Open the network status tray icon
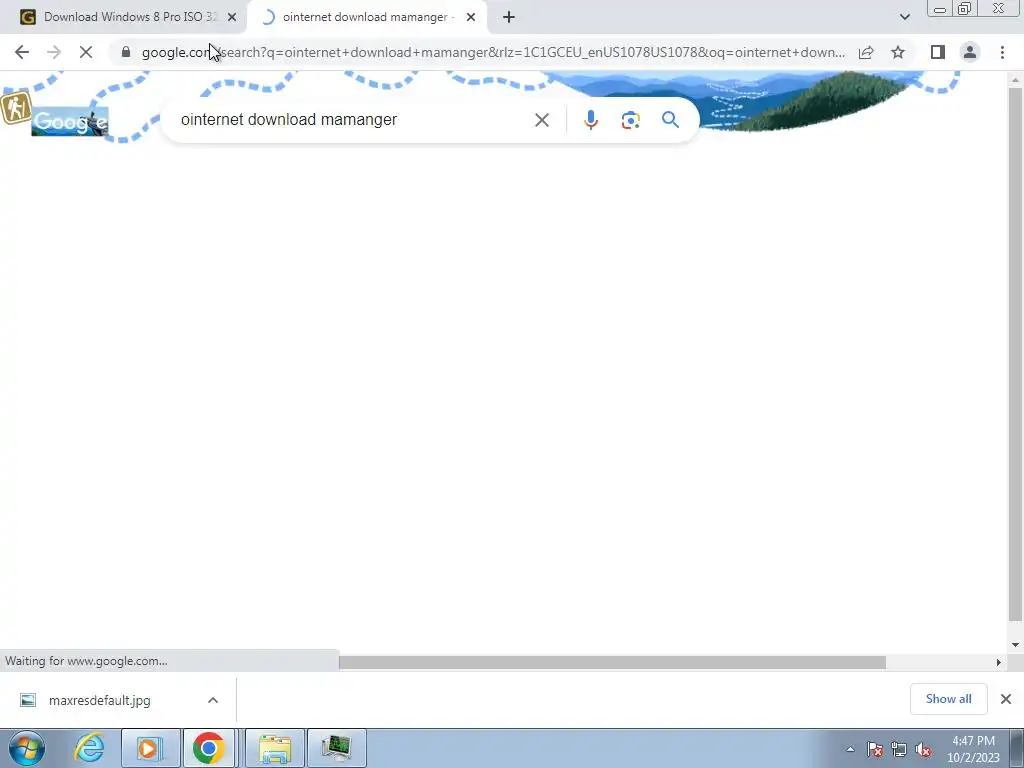 (x=899, y=749)
